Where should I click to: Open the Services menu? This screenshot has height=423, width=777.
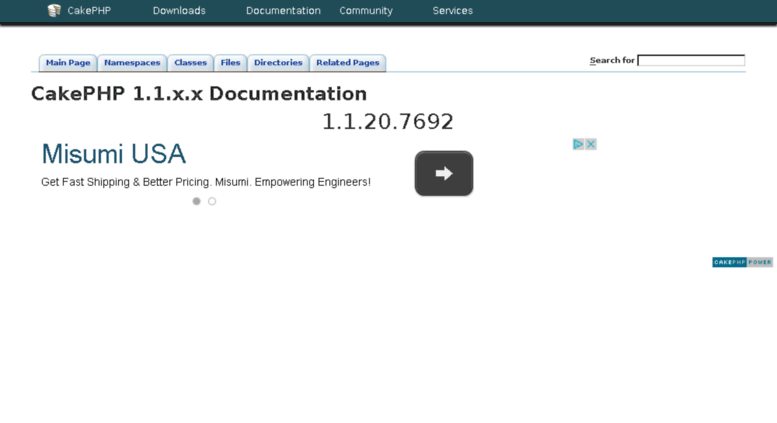point(452,10)
